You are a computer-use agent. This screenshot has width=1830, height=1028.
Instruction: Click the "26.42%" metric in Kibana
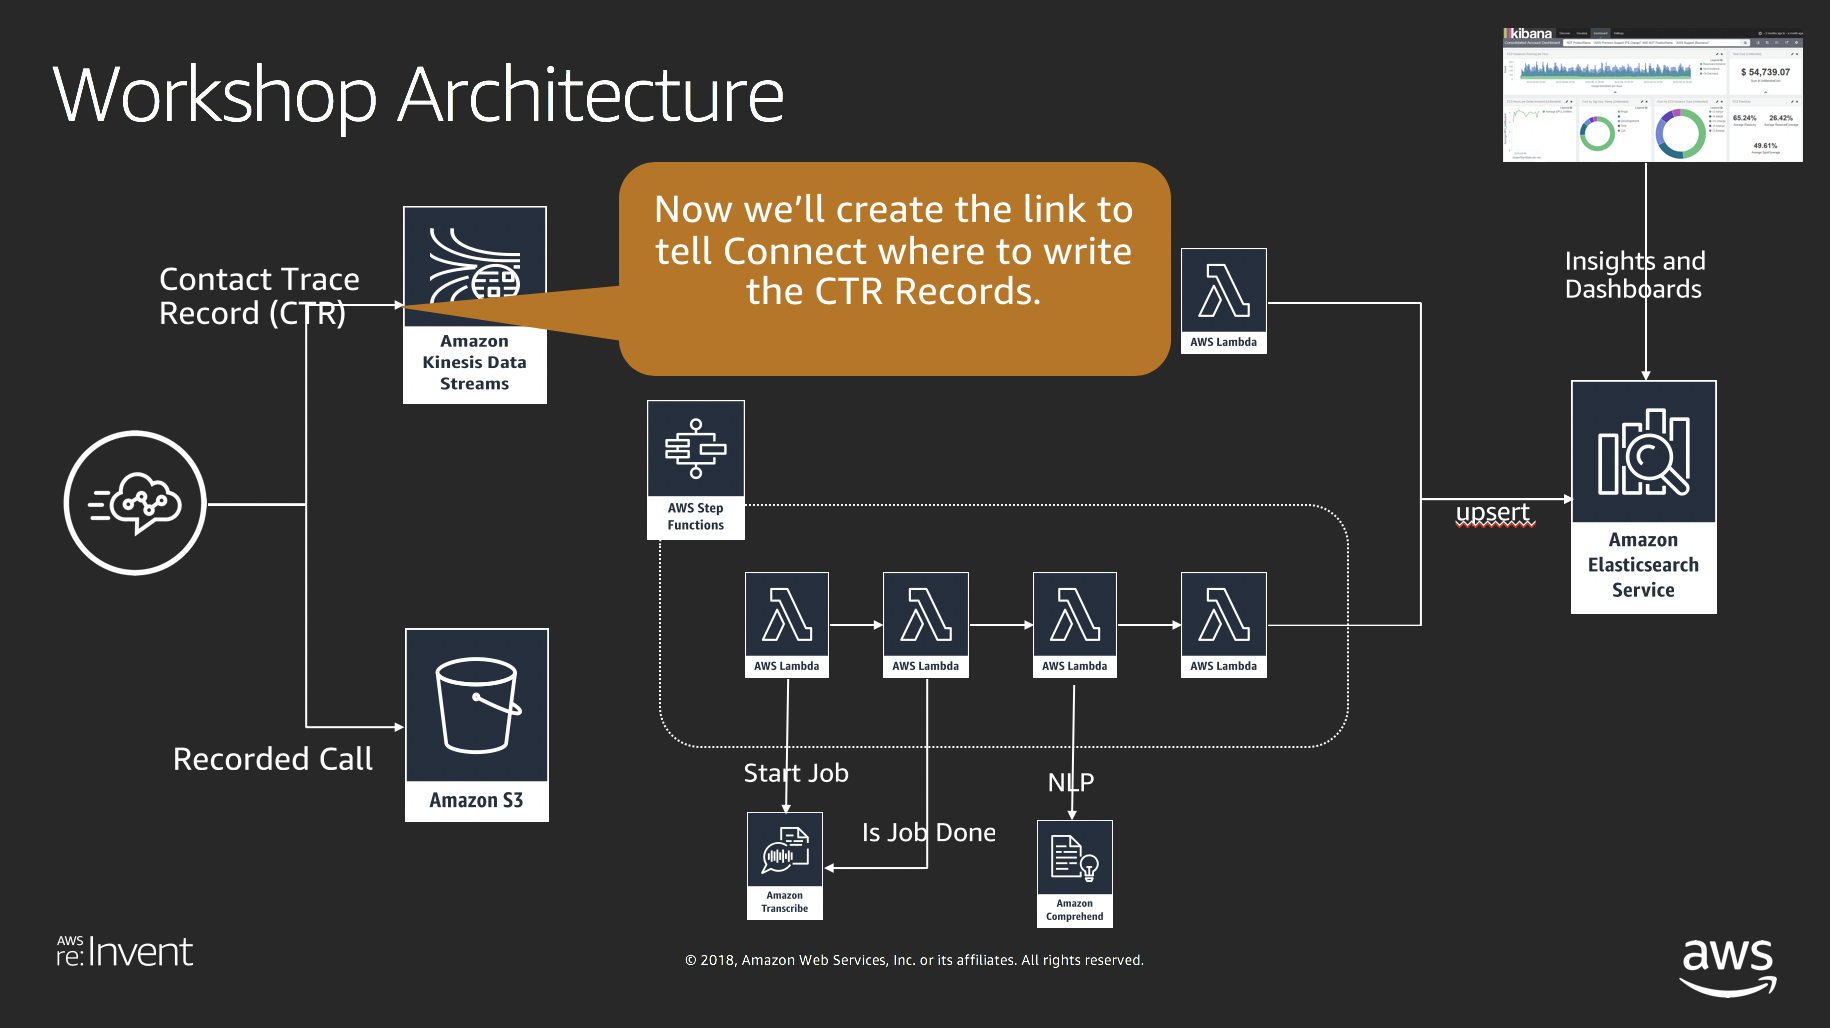tap(1781, 118)
